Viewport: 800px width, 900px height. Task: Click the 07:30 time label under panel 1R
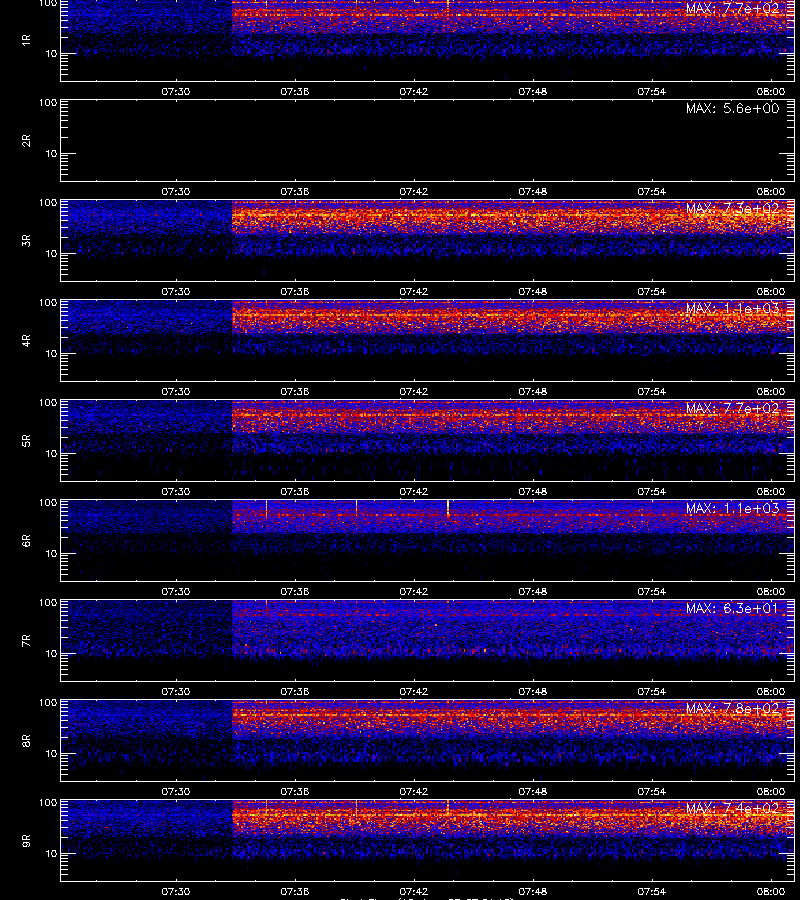tap(176, 91)
